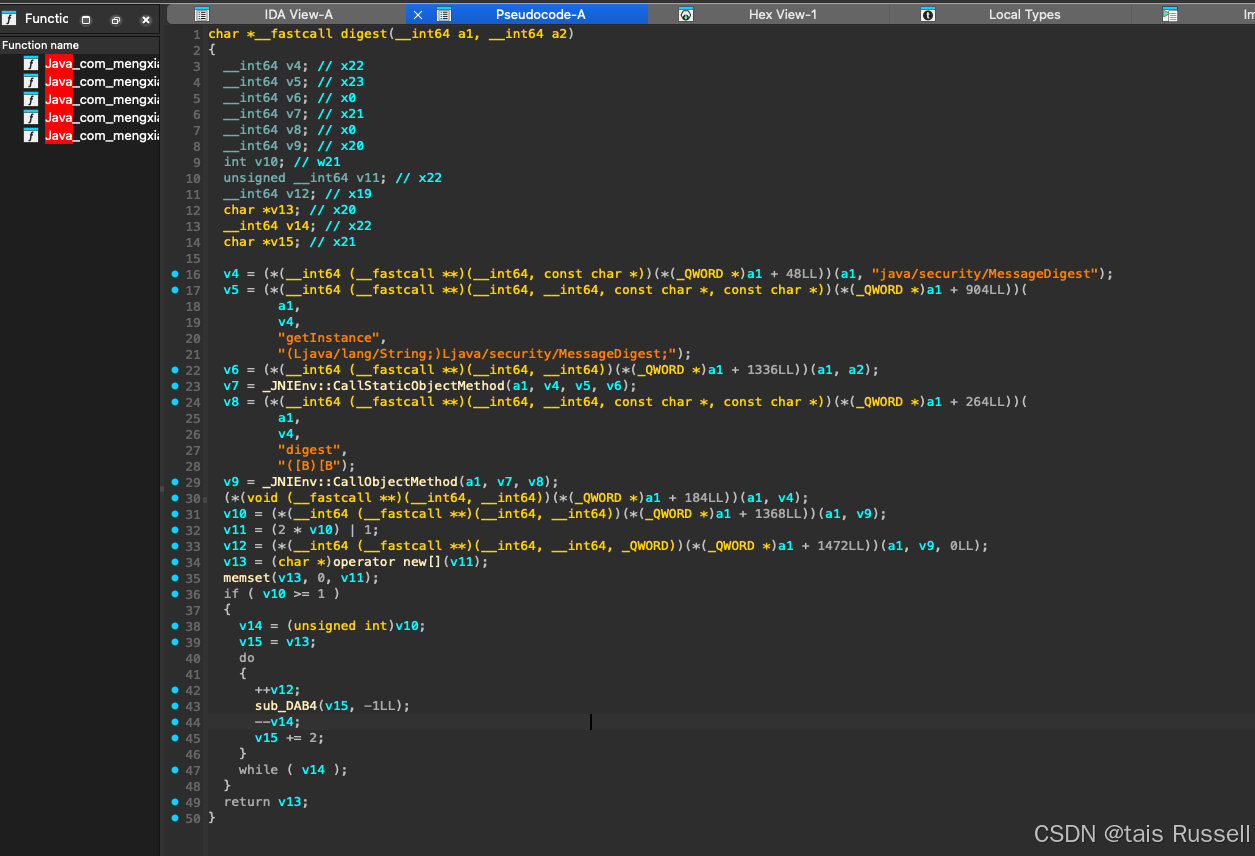Click the digest function name on line 1

click(x=363, y=34)
